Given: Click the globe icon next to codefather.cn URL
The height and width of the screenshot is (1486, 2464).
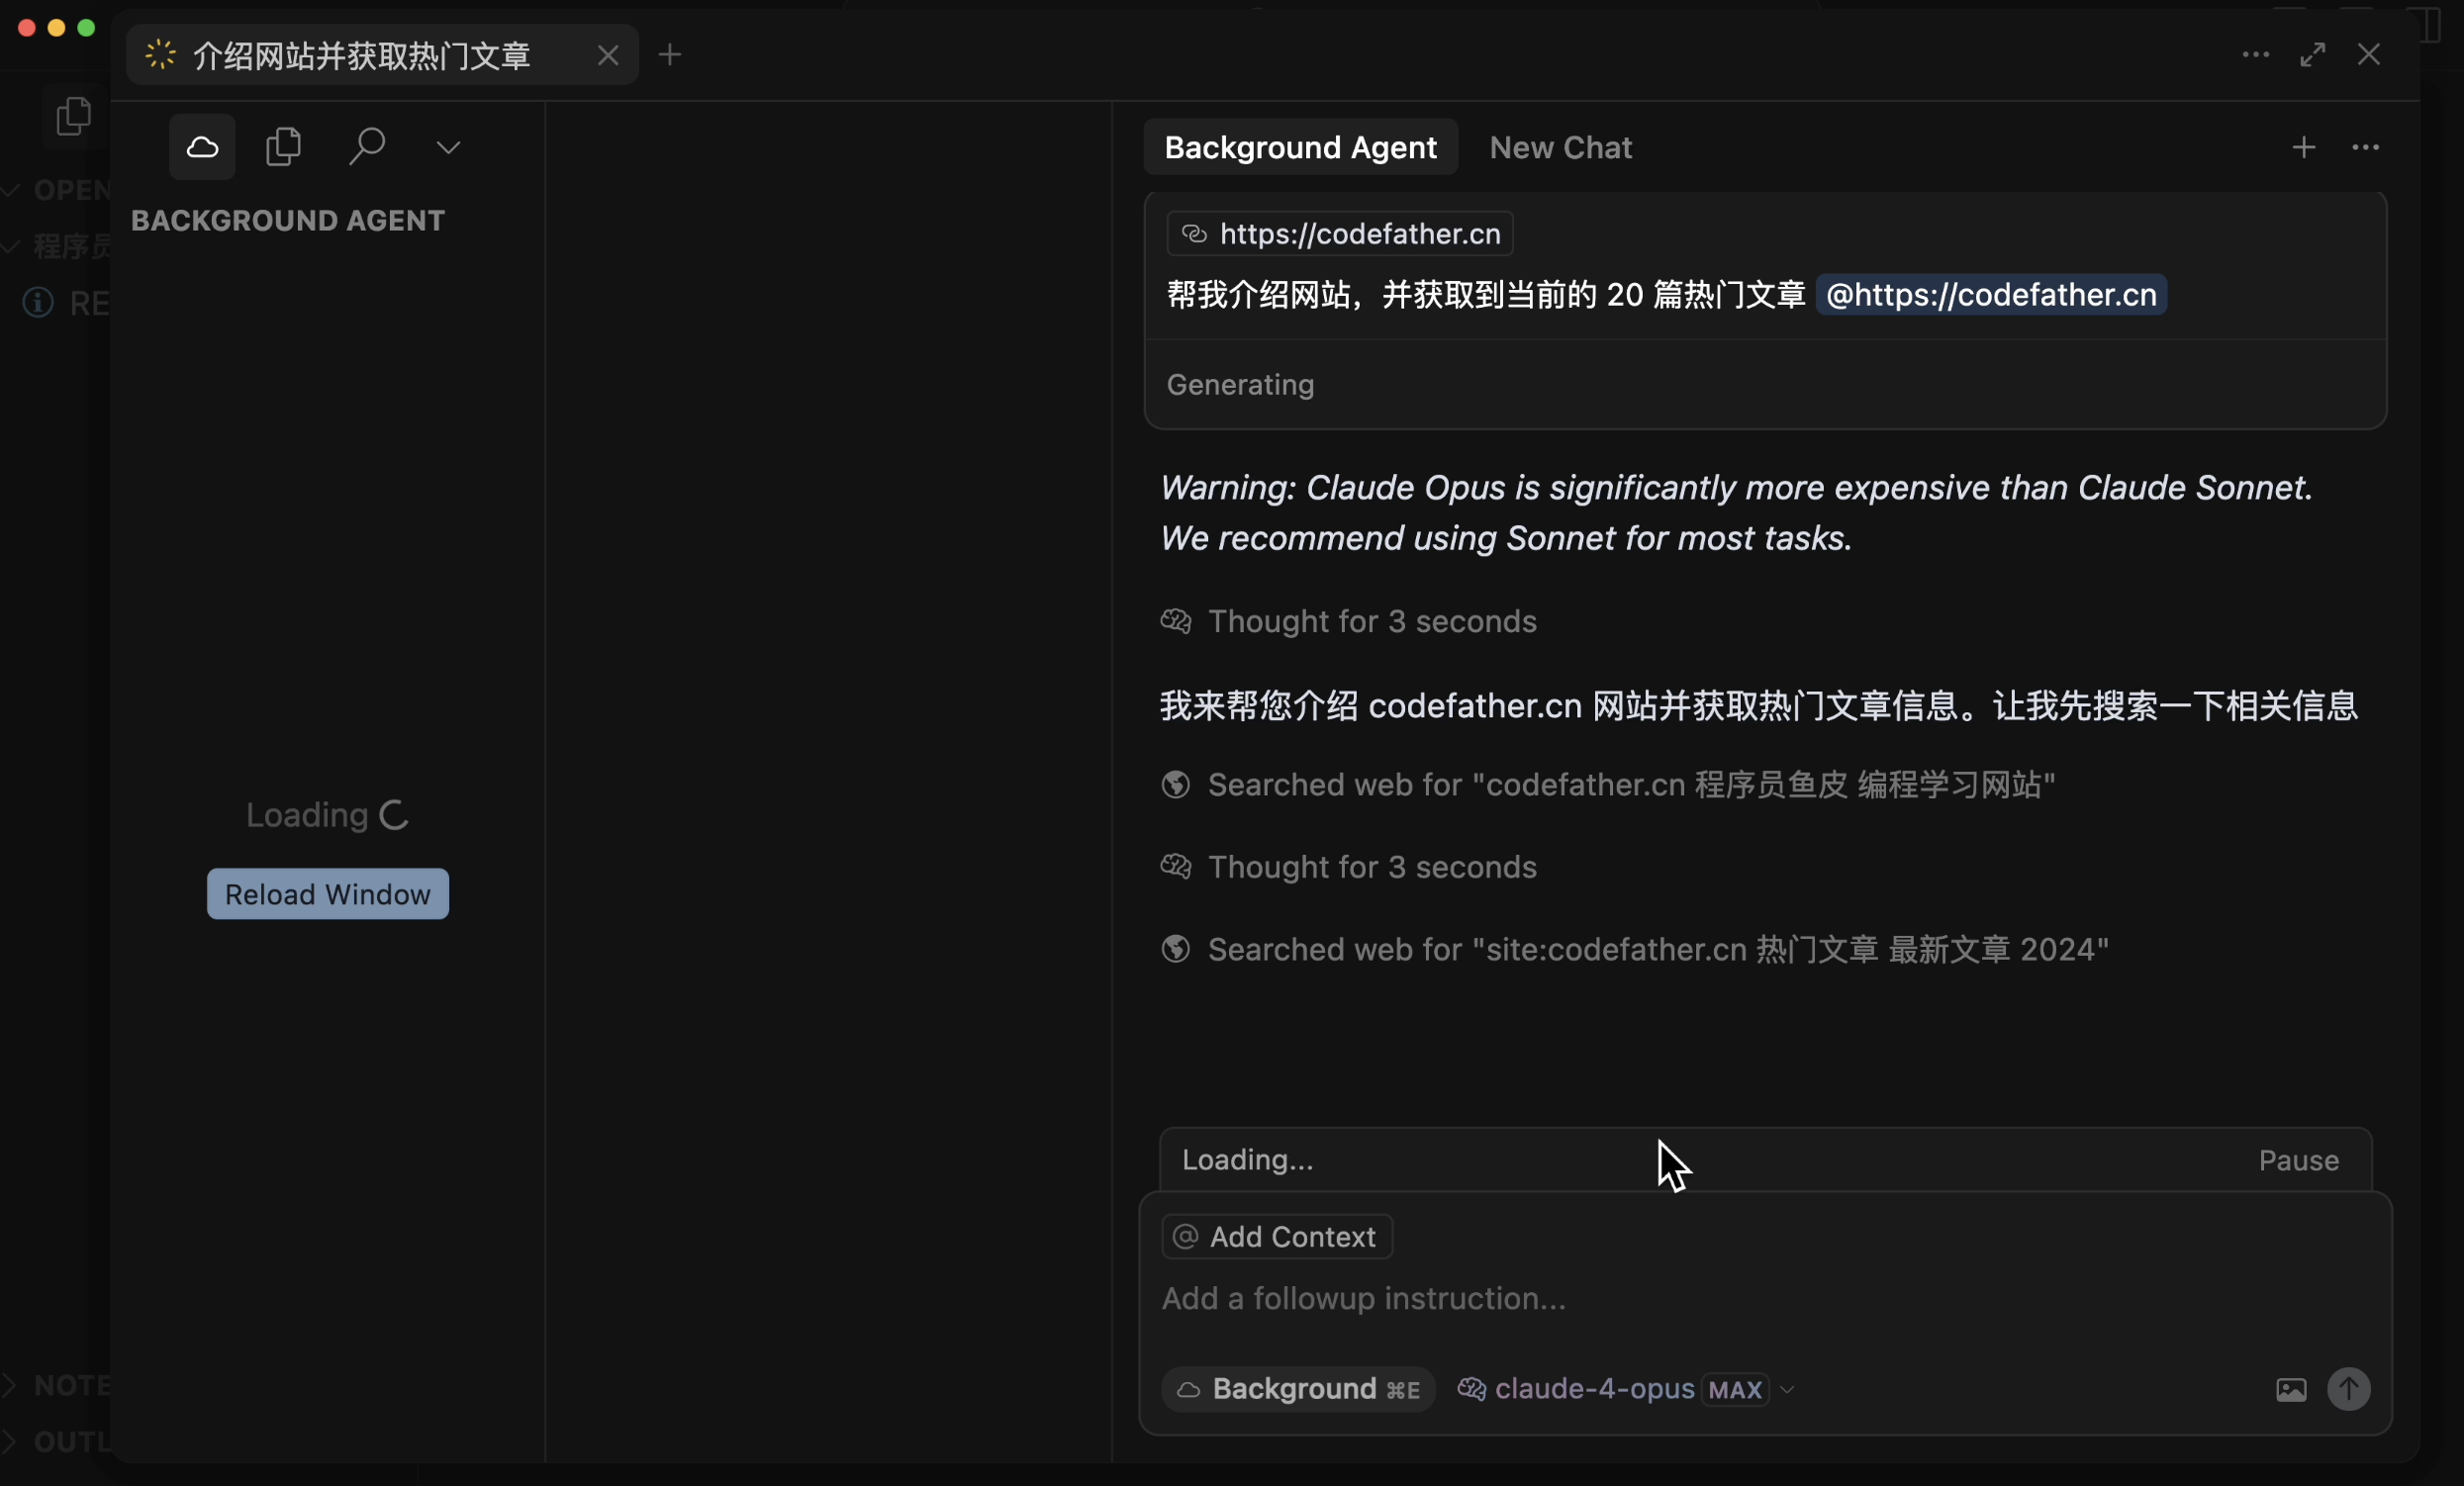Looking at the screenshot, I should 1194,234.
